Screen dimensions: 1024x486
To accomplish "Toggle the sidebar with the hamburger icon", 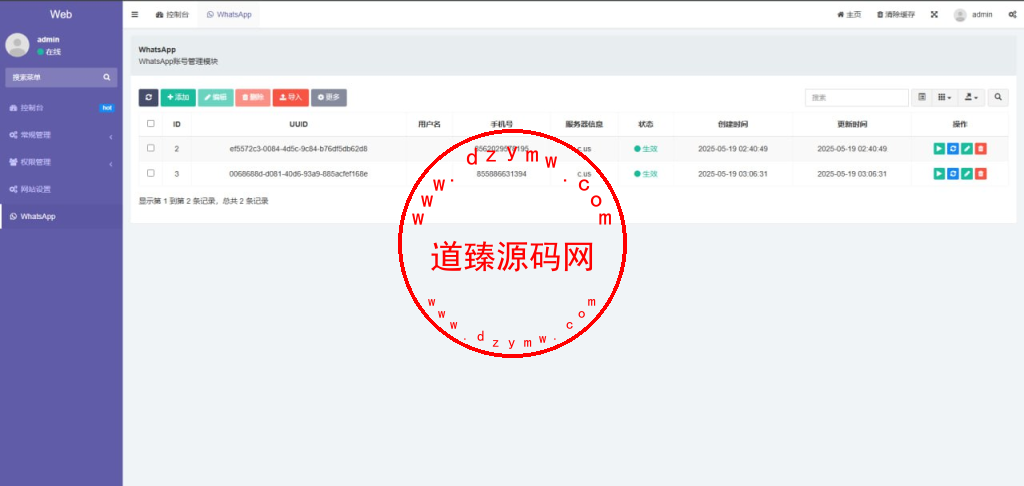I will pyautogui.click(x=135, y=14).
